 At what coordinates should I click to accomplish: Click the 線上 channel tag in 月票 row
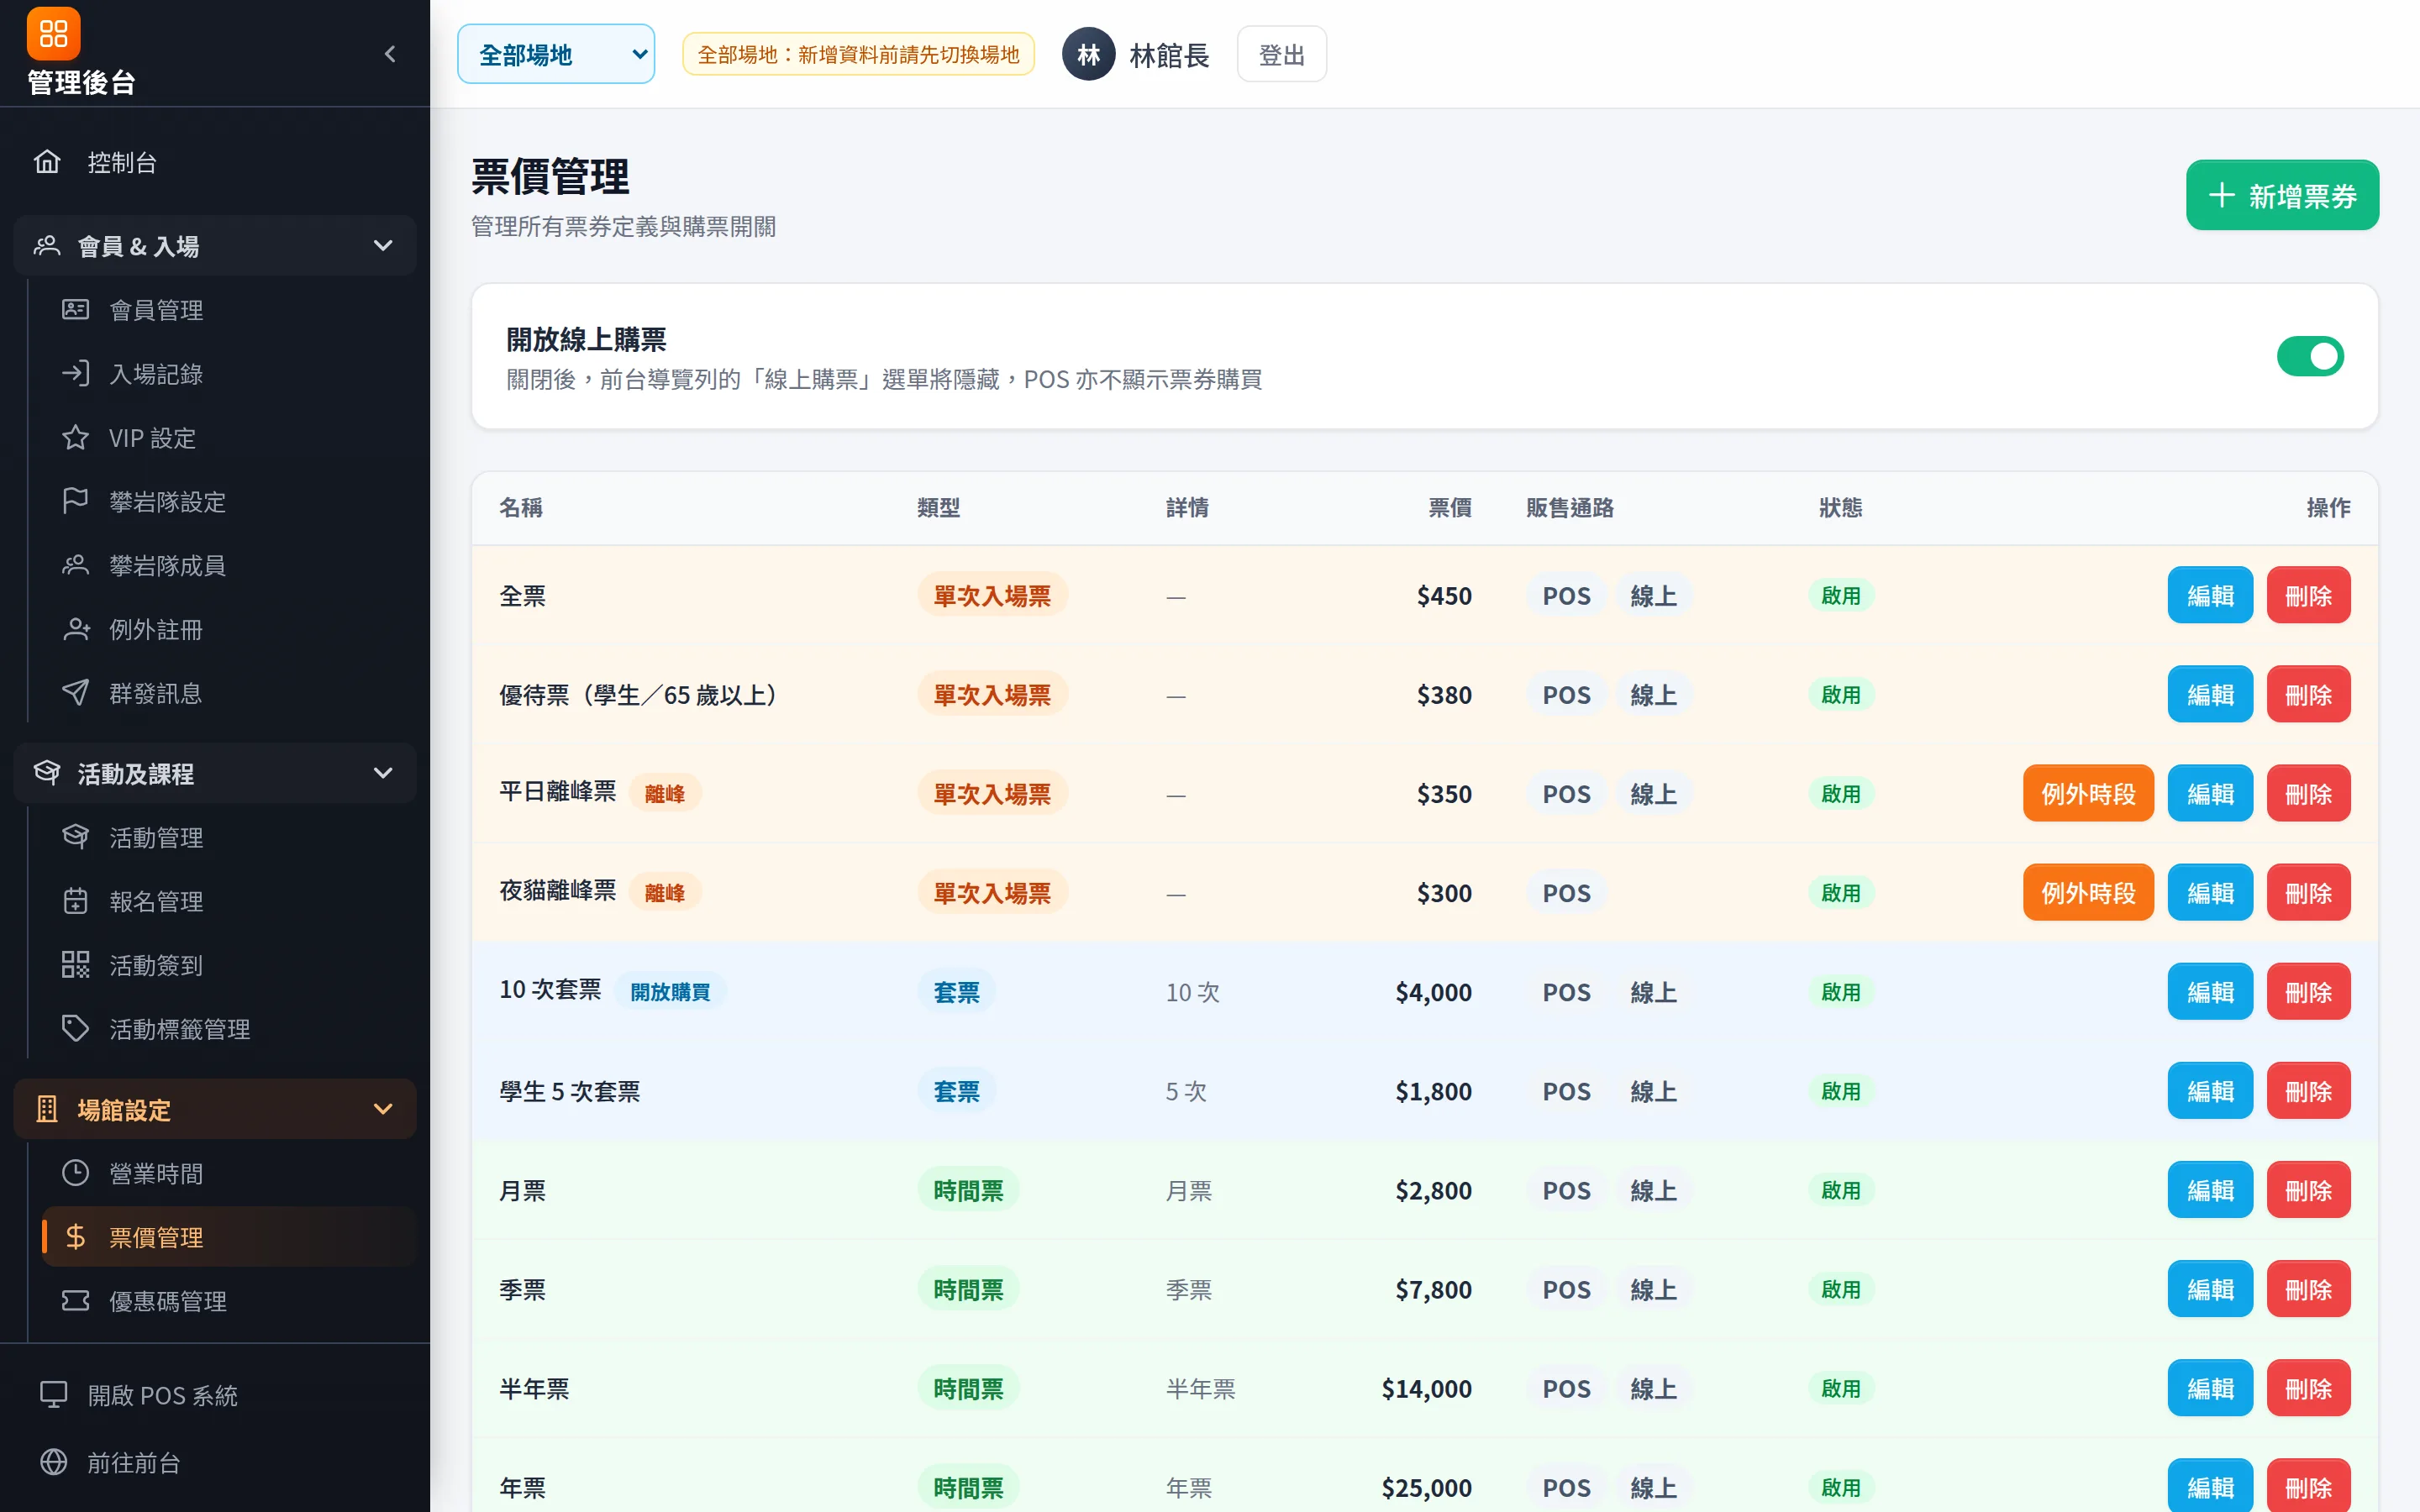click(1653, 1190)
